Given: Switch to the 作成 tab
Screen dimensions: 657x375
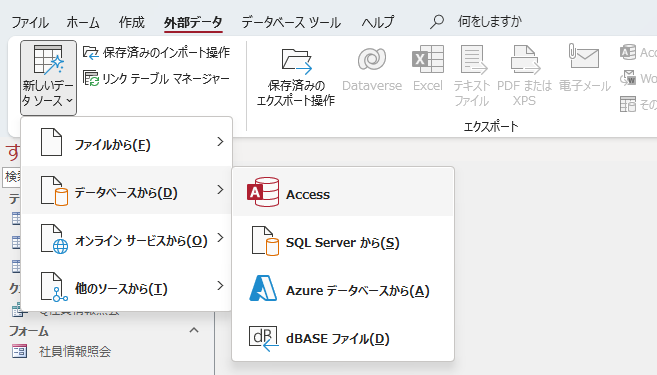Looking at the screenshot, I should (132, 22).
